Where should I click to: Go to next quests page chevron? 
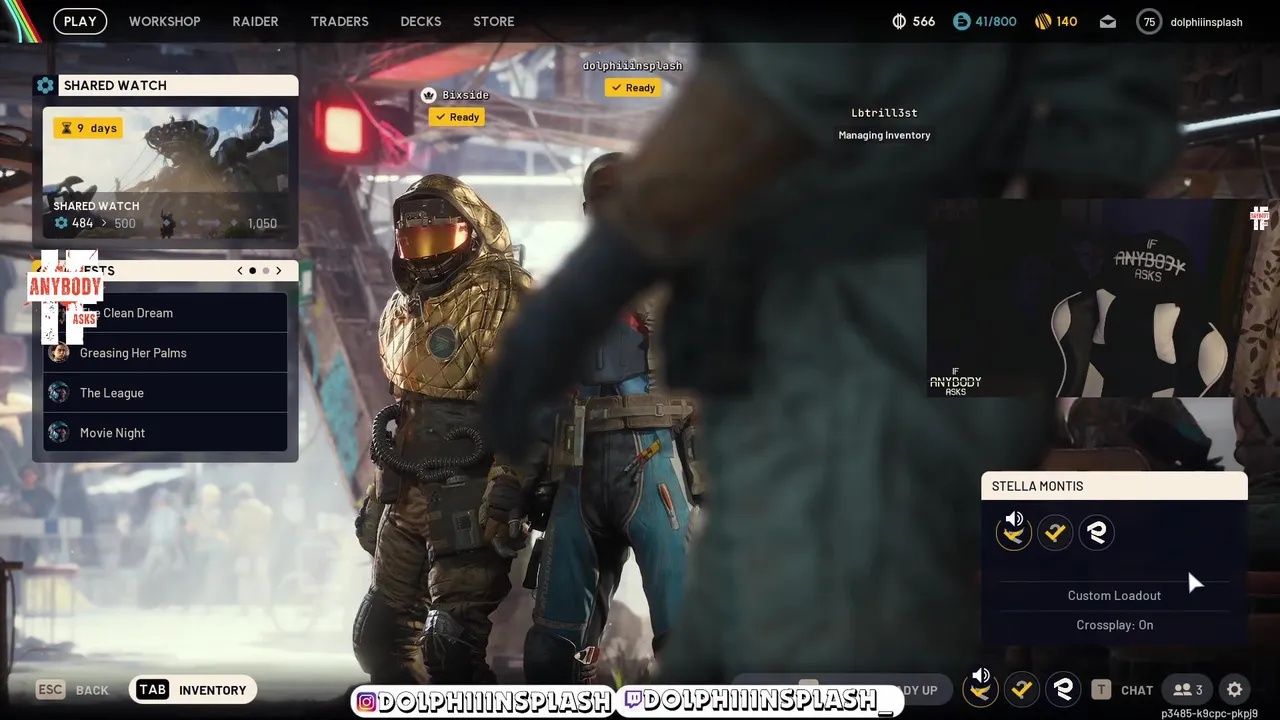278,270
